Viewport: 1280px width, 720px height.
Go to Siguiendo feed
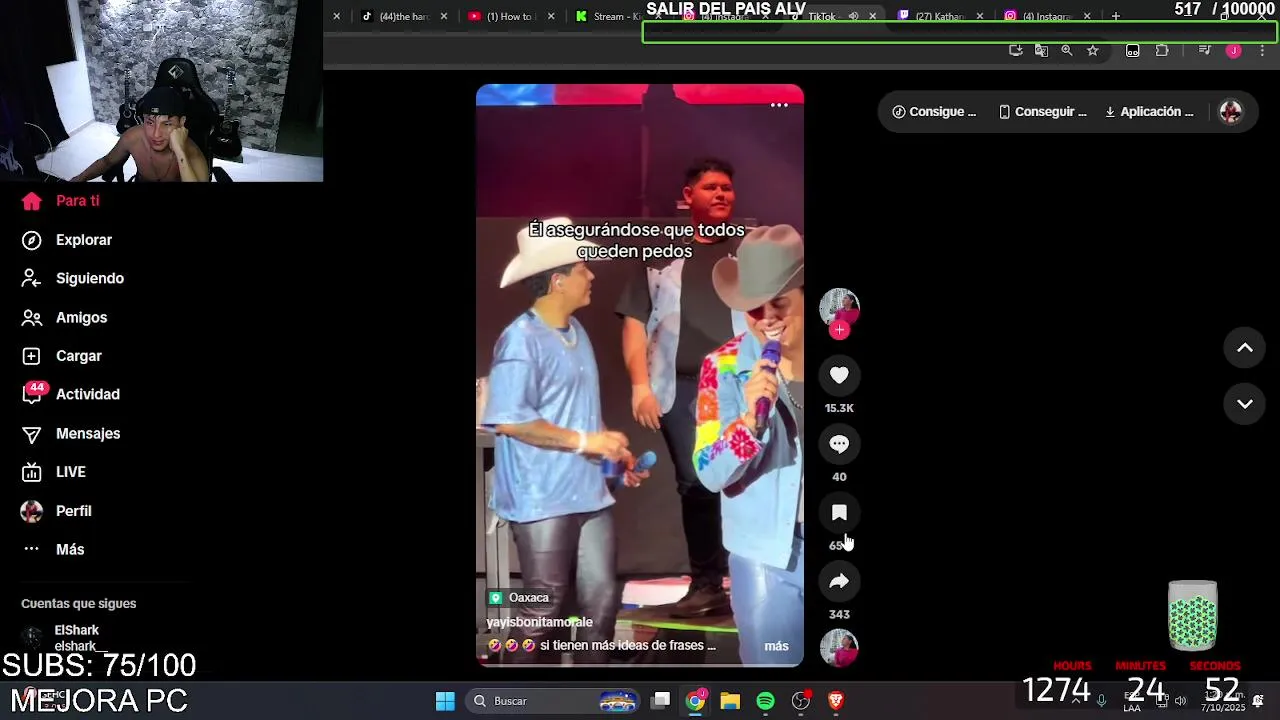click(x=72, y=278)
